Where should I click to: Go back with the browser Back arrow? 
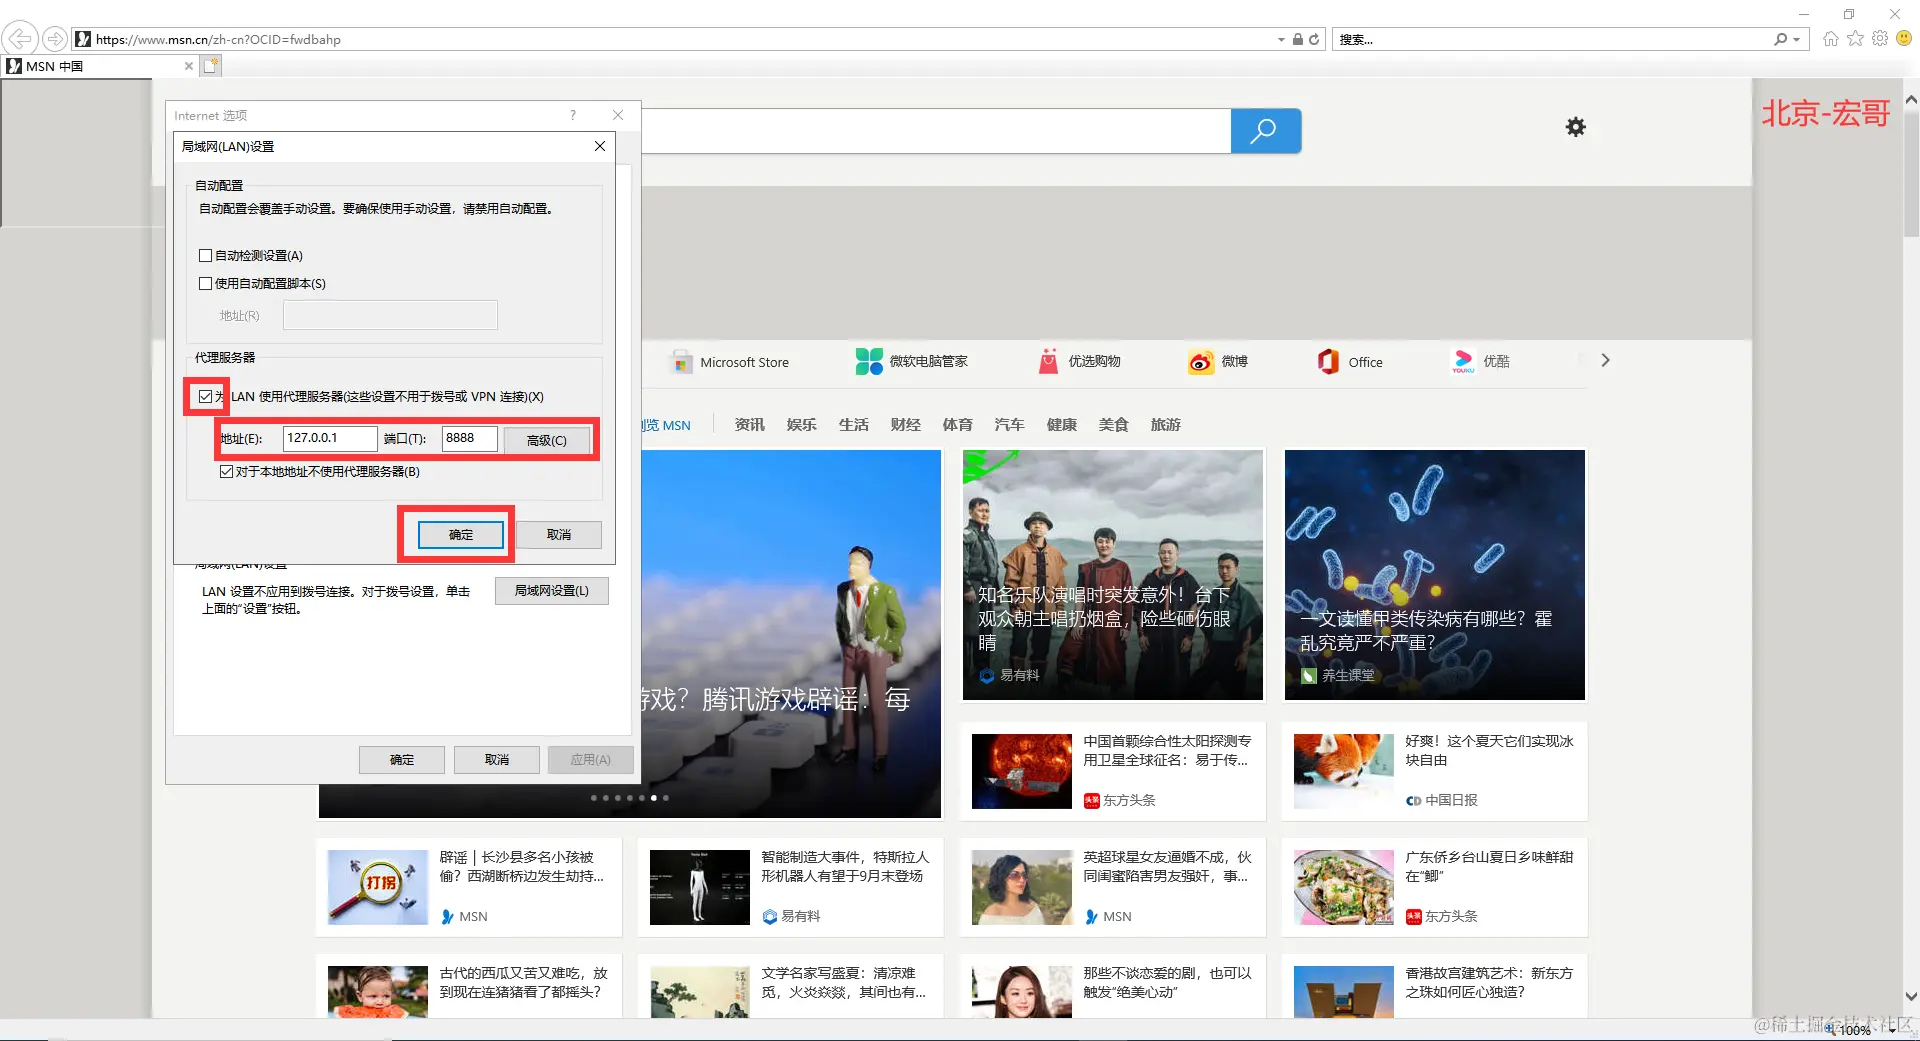pyautogui.click(x=20, y=39)
